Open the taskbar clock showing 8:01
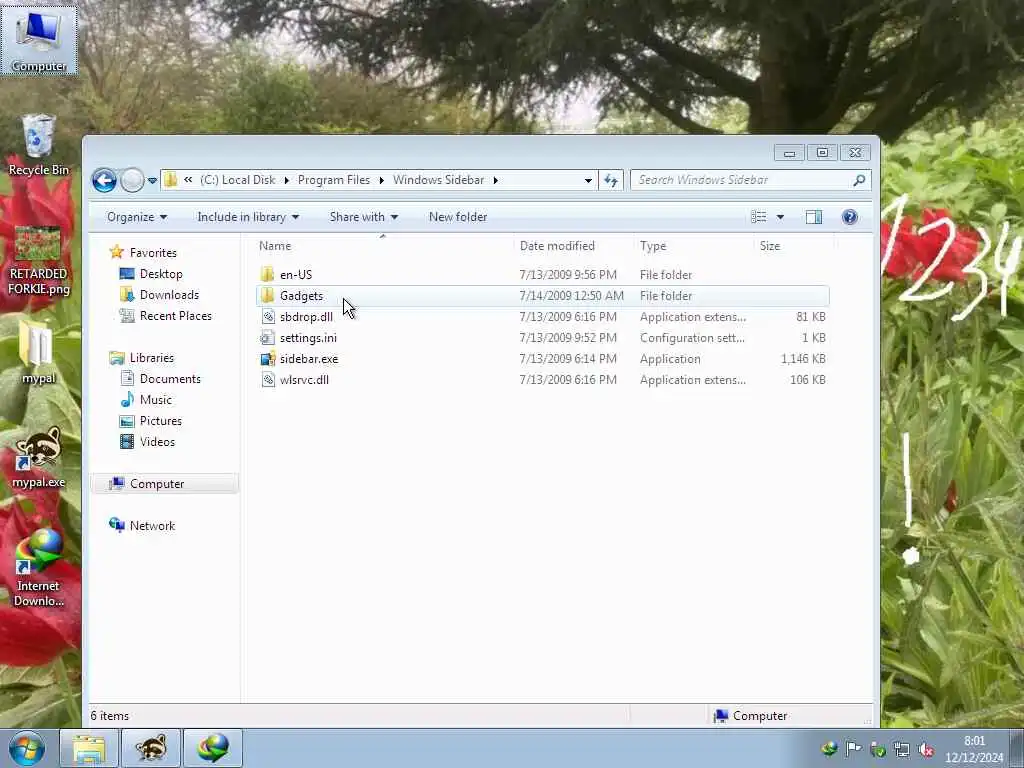The width and height of the screenshot is (1024, 768). pyautogui.click(x=974, y=749)
